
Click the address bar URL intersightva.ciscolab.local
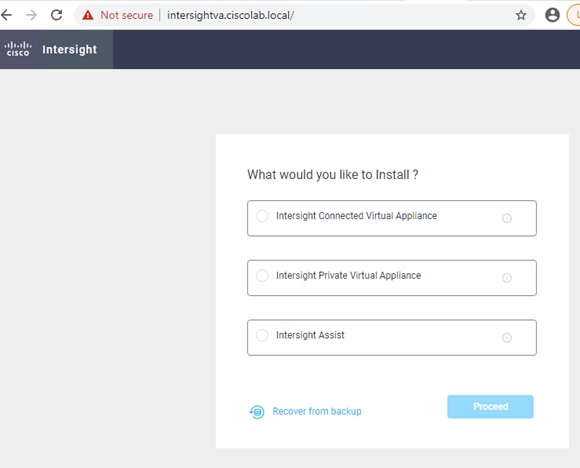[x=230, y=15]
